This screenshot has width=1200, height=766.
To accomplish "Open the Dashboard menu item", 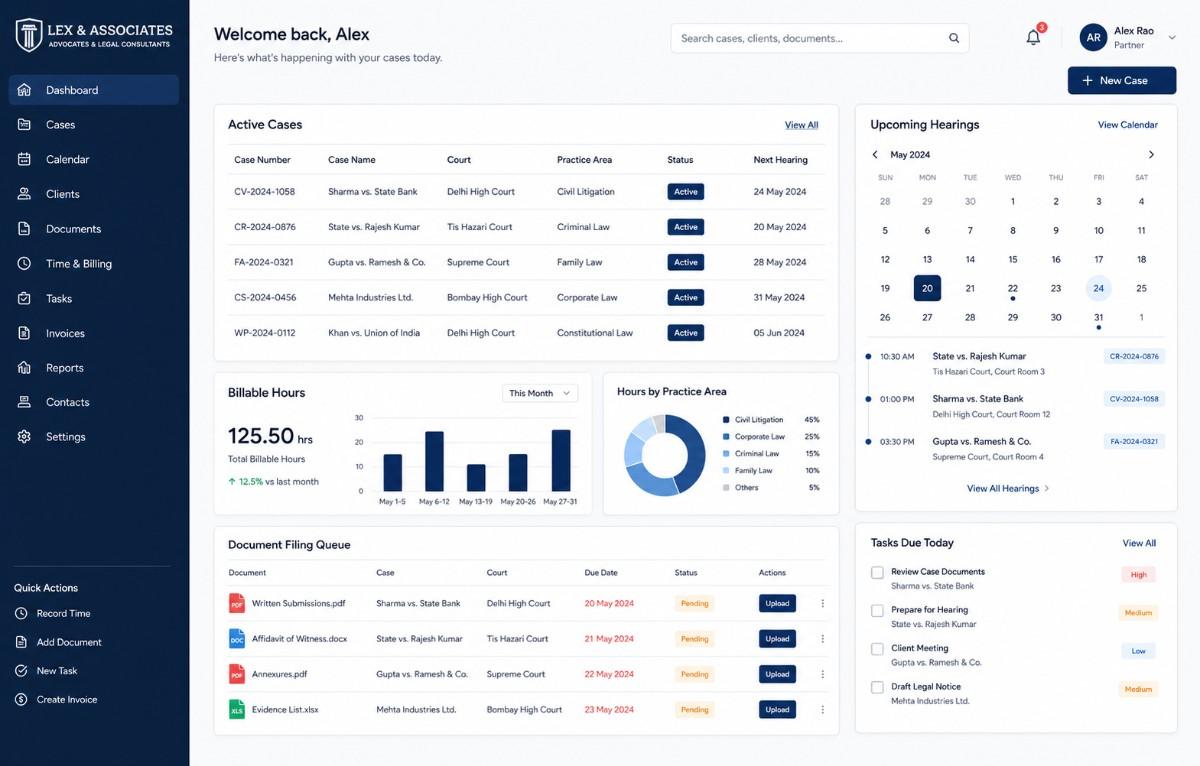I will click(94, 90).
